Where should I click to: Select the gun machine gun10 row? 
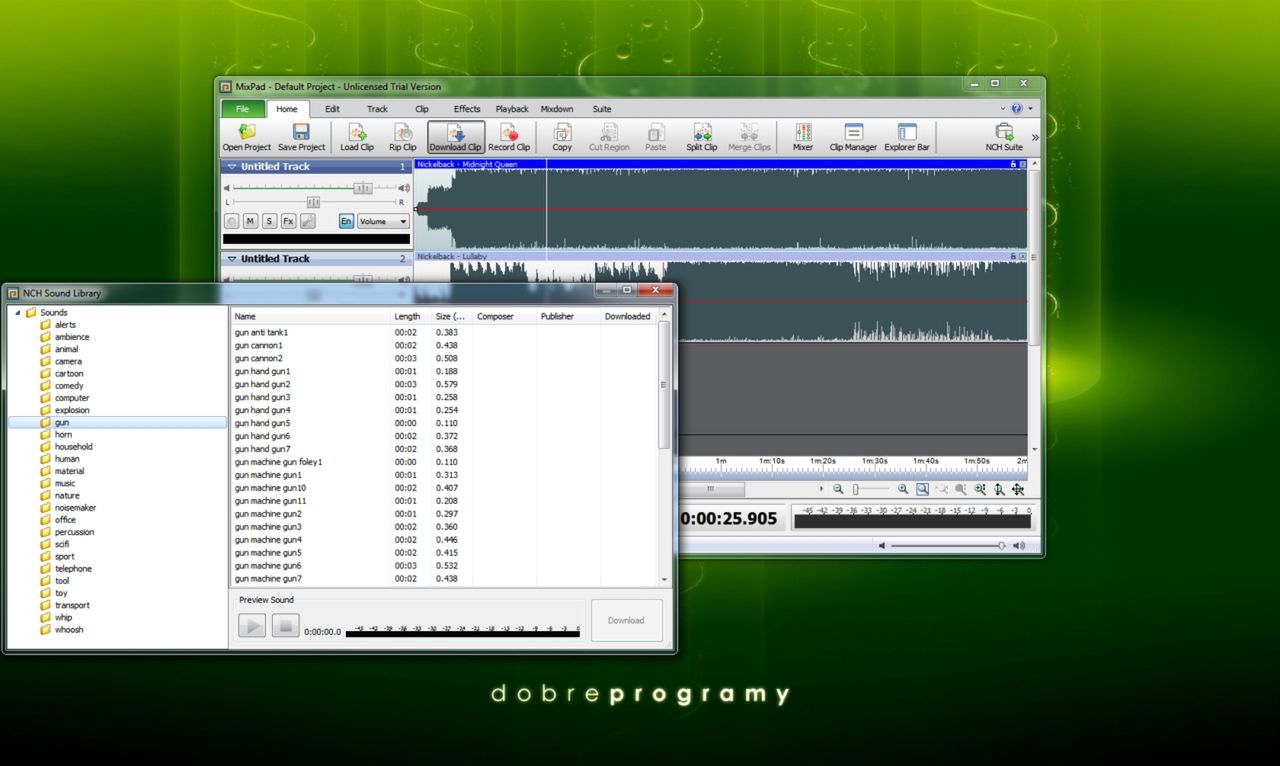(444, 488)
